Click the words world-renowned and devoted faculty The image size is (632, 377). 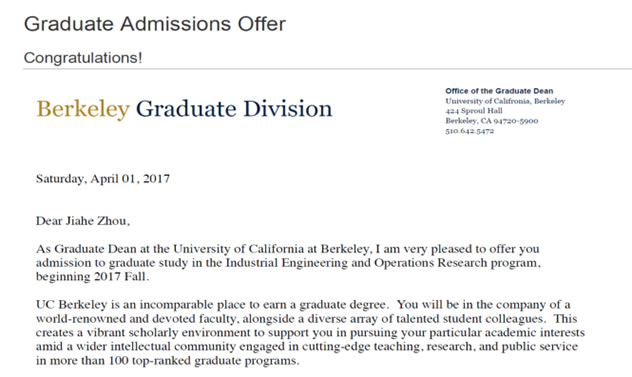(137, 319)
